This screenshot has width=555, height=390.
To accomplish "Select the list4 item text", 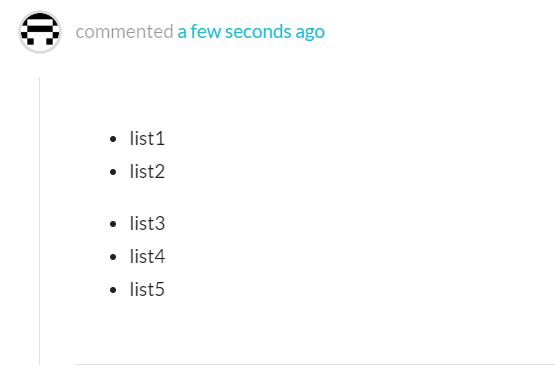I will coord(147,256).
